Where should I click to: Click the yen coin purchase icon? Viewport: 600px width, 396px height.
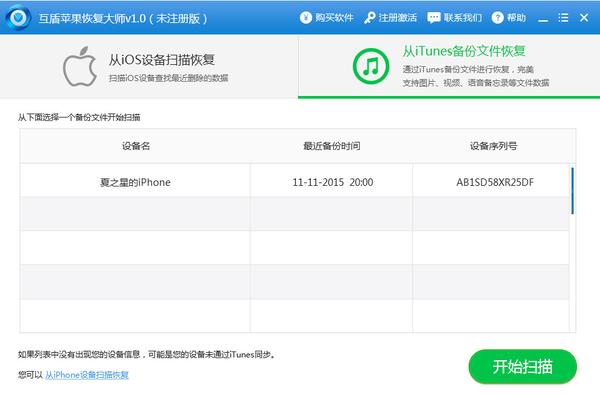click(x=306, y=18)
